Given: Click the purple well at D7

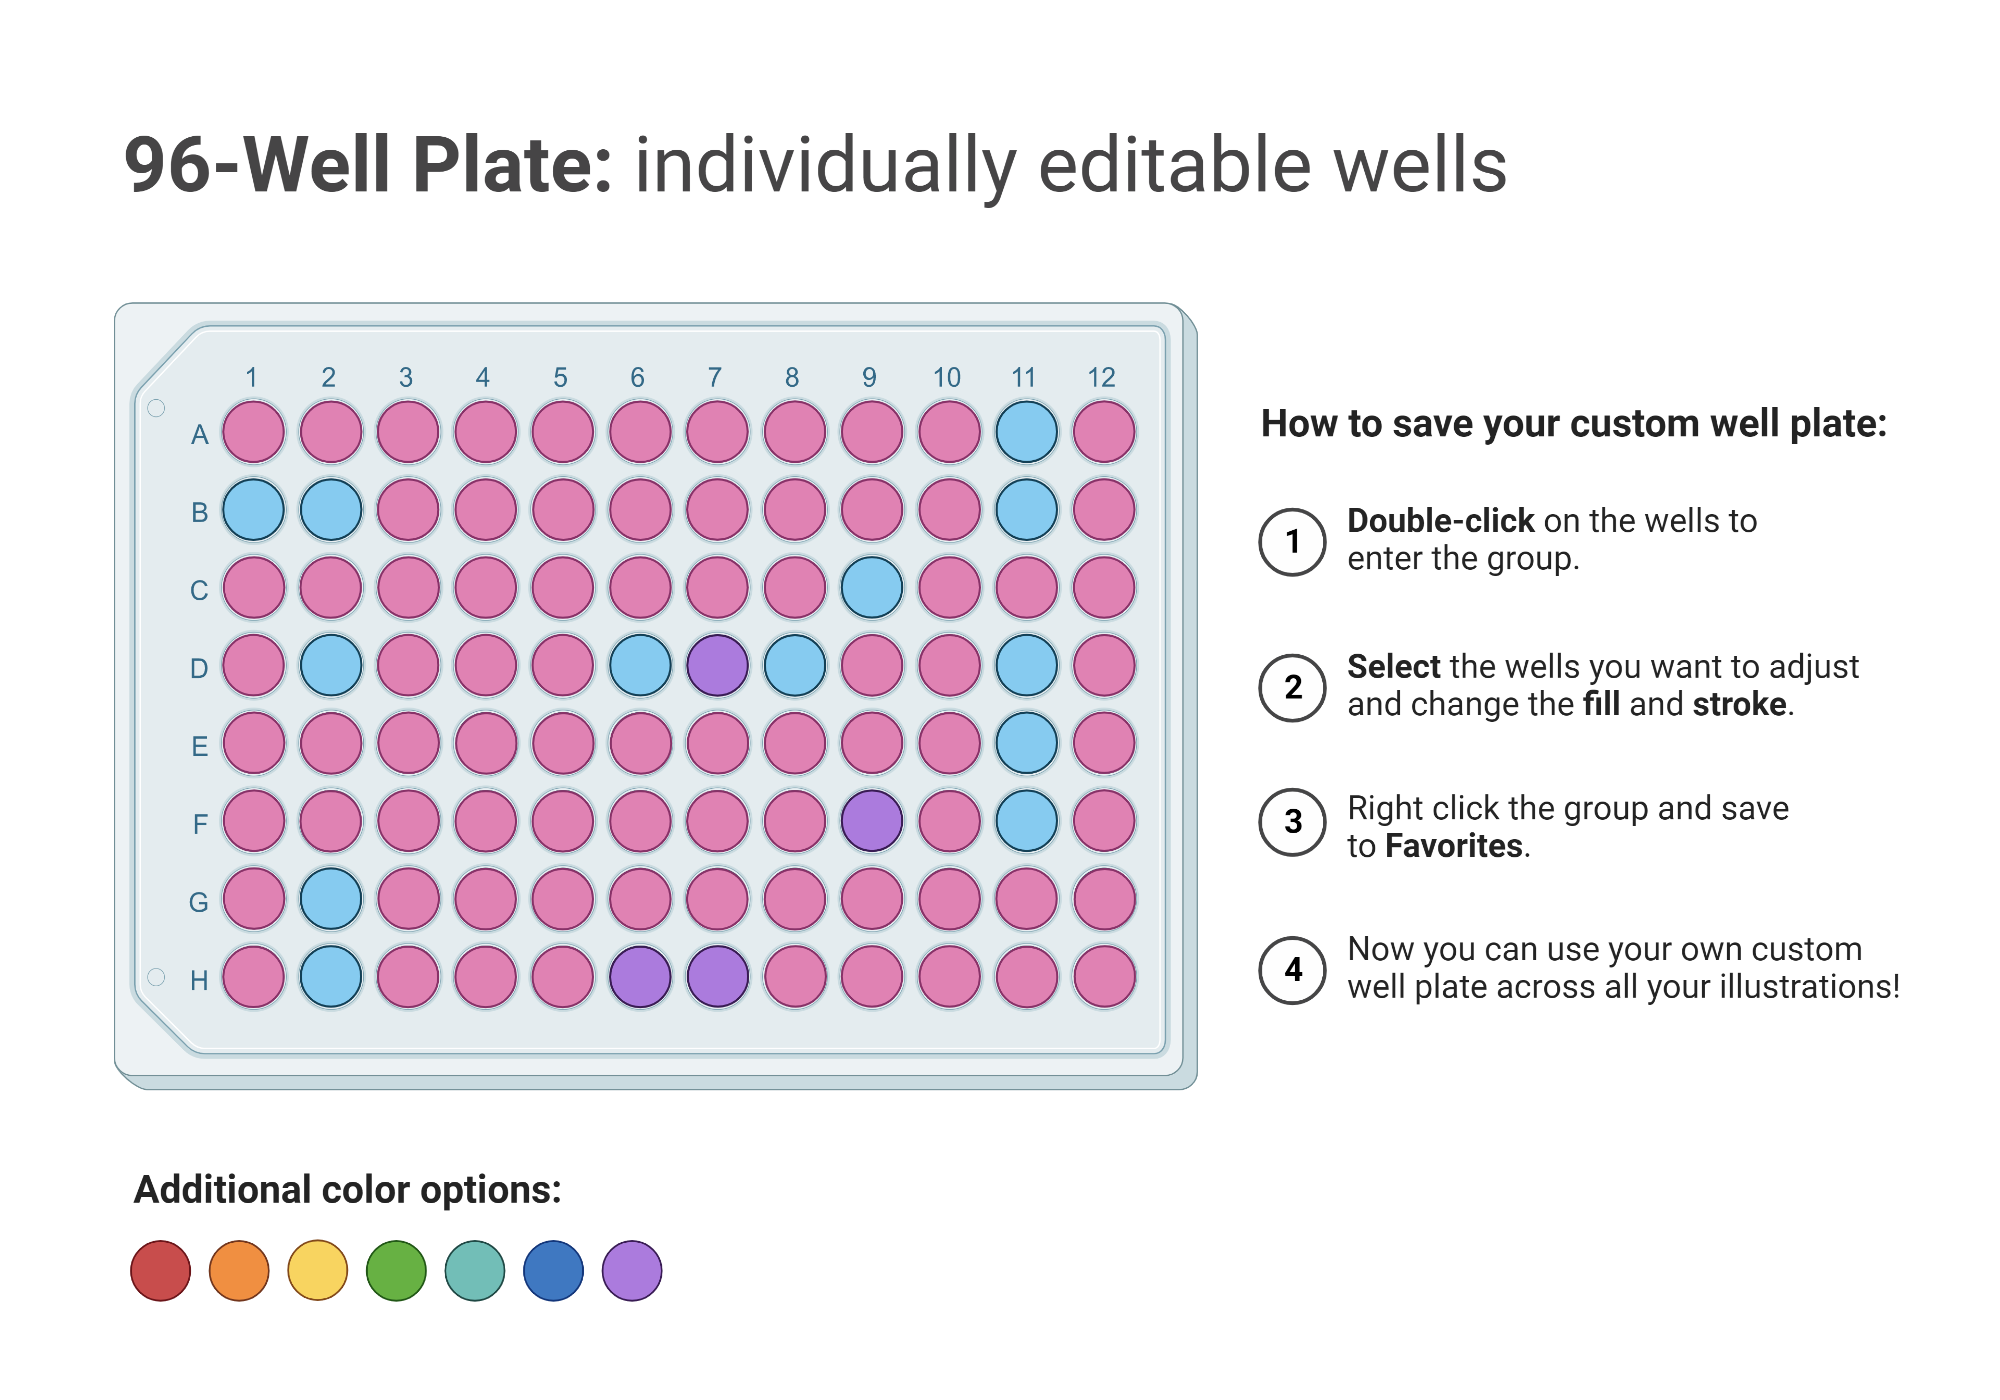Looking at the screenshot, I should coord(717,666).
